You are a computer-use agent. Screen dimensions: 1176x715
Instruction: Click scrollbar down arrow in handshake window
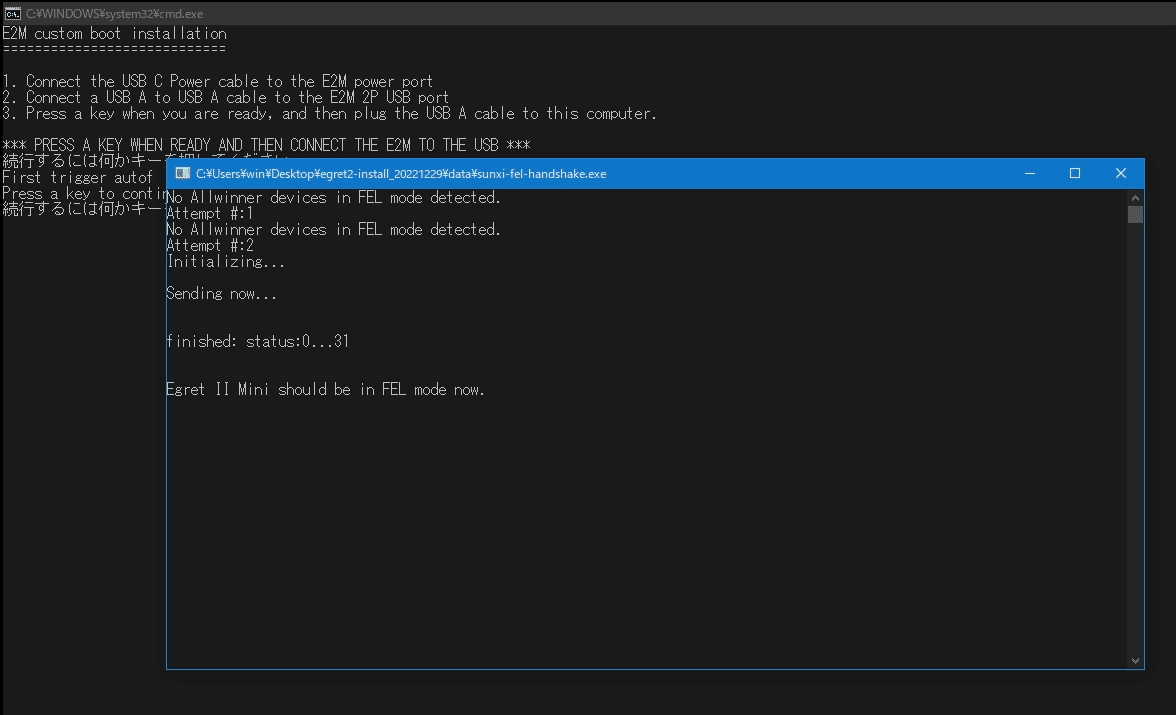1135,661
